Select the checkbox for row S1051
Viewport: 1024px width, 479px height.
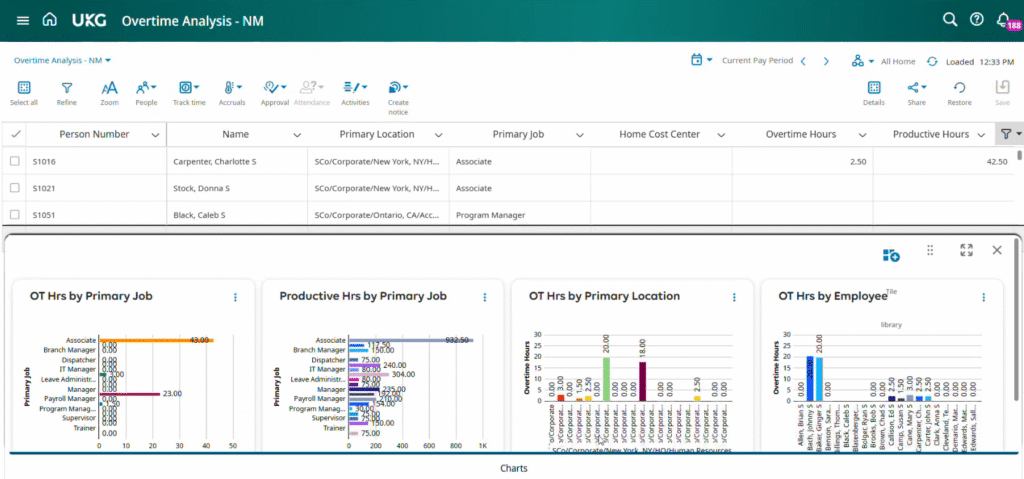(15, 215)
